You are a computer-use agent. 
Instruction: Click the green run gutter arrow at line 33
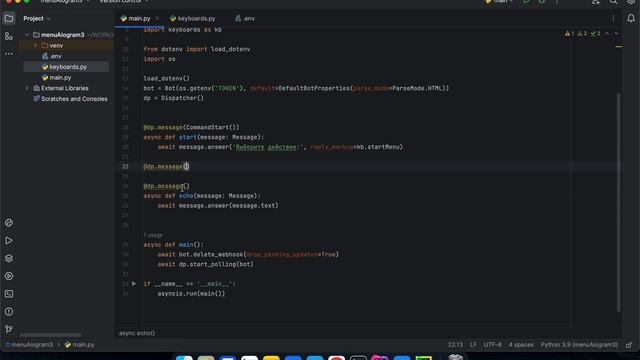pyautogui.click(x=133, y=284)
